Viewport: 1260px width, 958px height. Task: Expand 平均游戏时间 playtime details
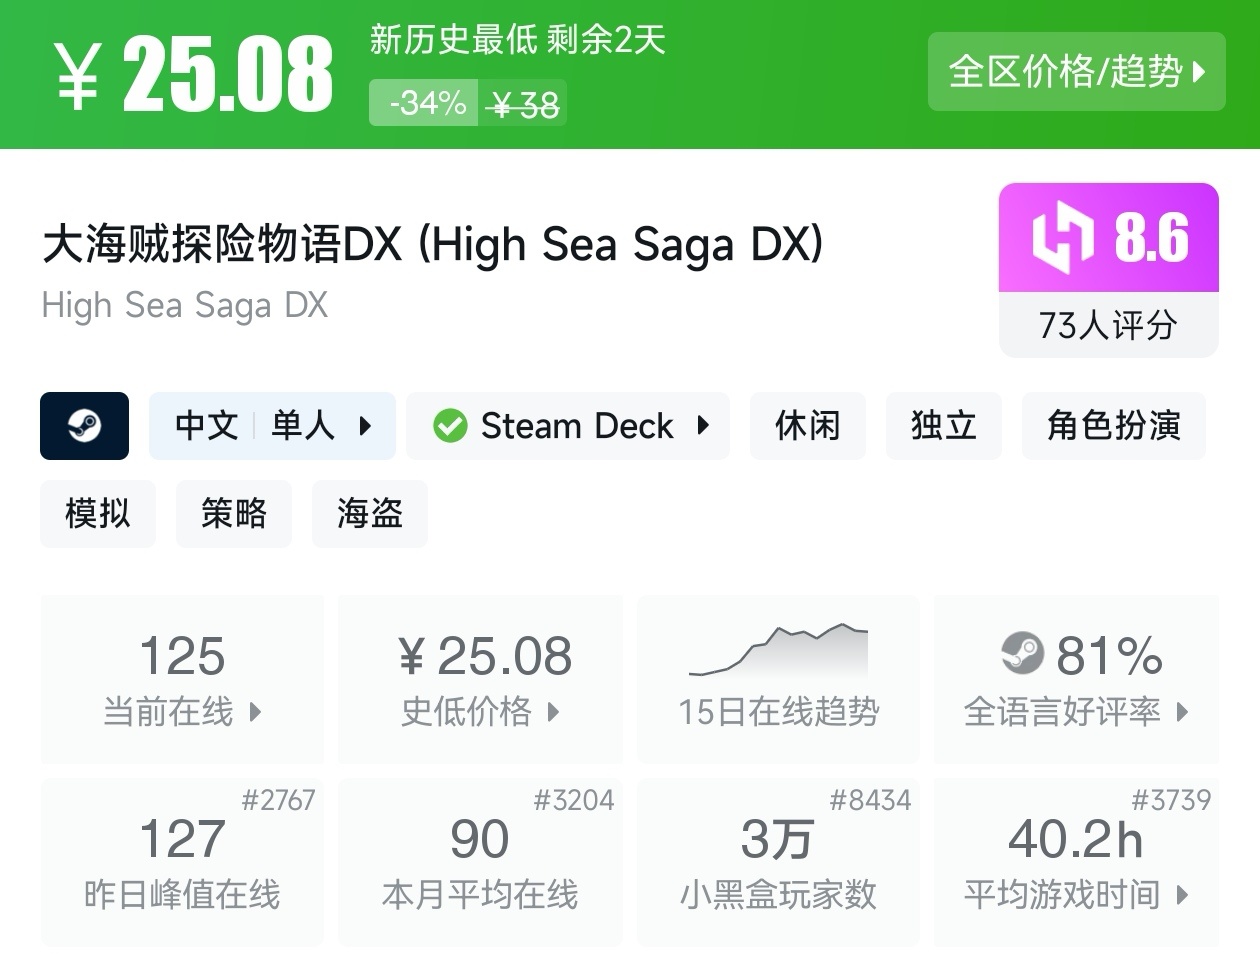tap(1183, 894)
